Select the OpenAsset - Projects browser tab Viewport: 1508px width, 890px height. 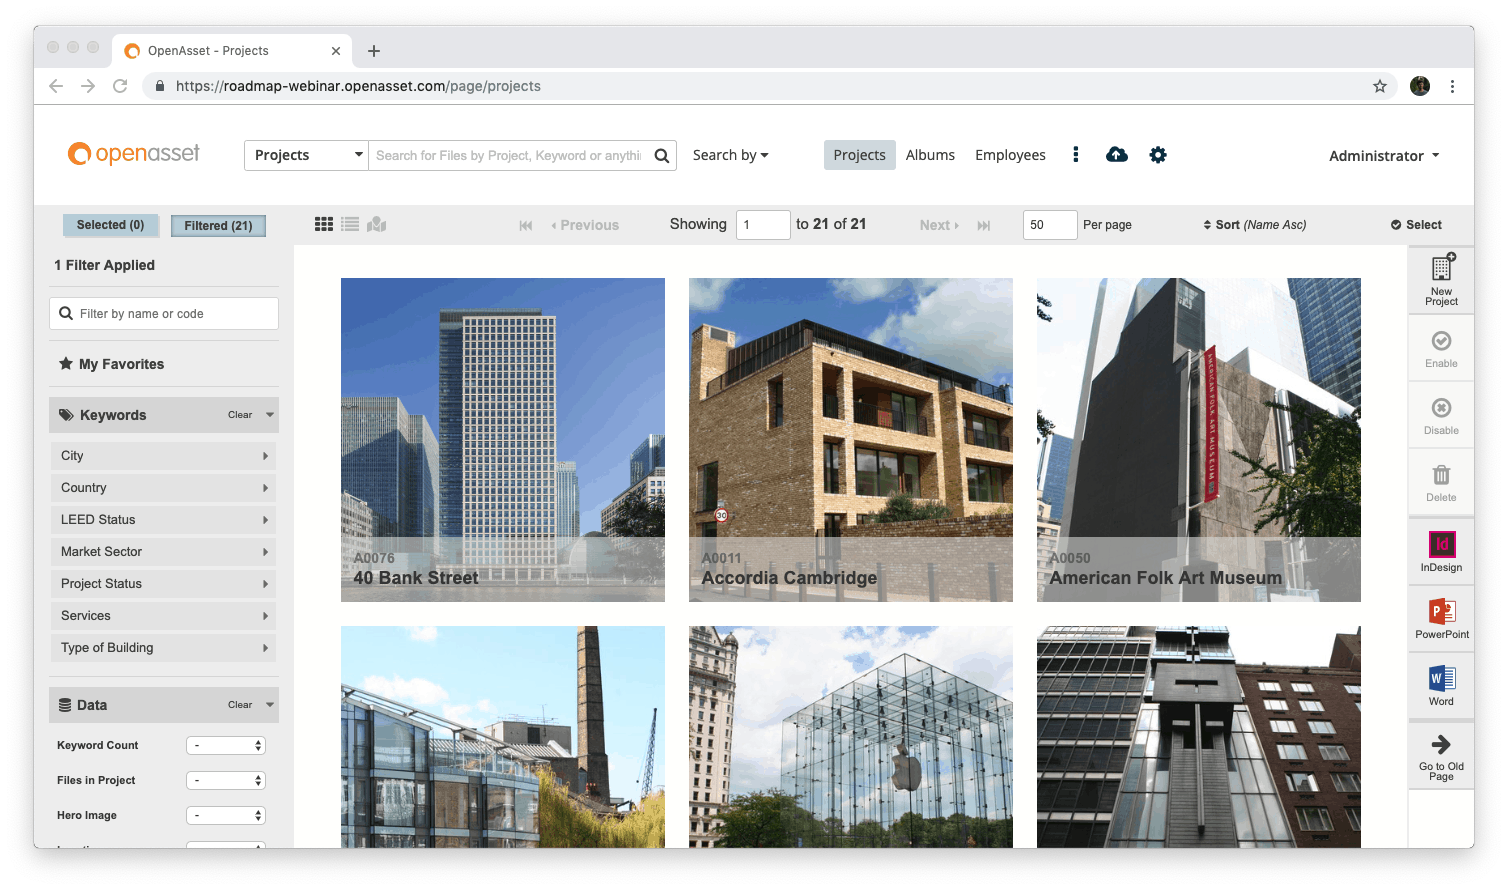pyautogui.click(x=232, y=51)
